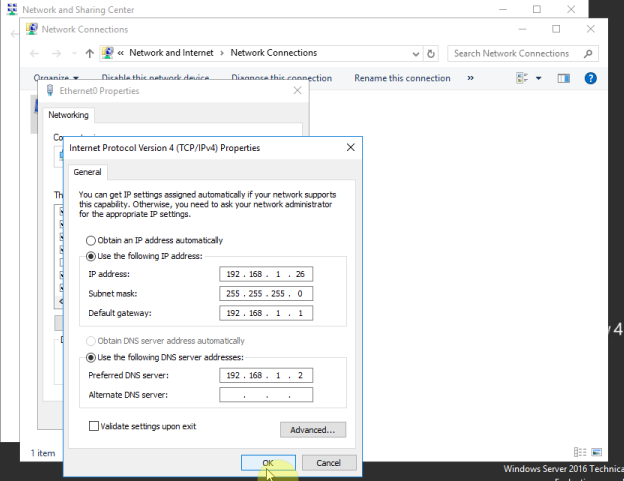Image resolution: width=624 pixels, height=481 pixels.
Task: Click the Back navigation arrow
Action: click(x=35, y=53)
